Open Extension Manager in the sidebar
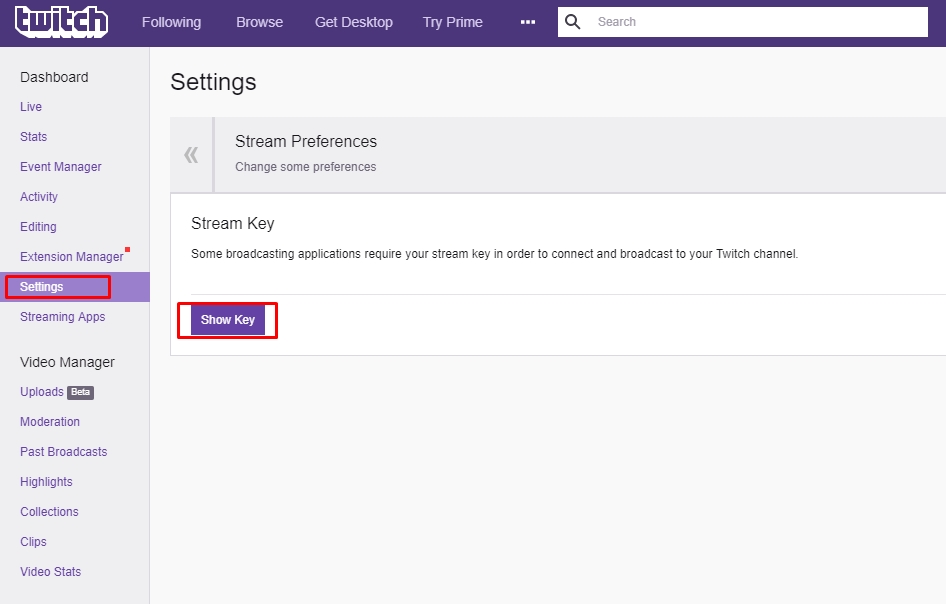 (72, 256)
